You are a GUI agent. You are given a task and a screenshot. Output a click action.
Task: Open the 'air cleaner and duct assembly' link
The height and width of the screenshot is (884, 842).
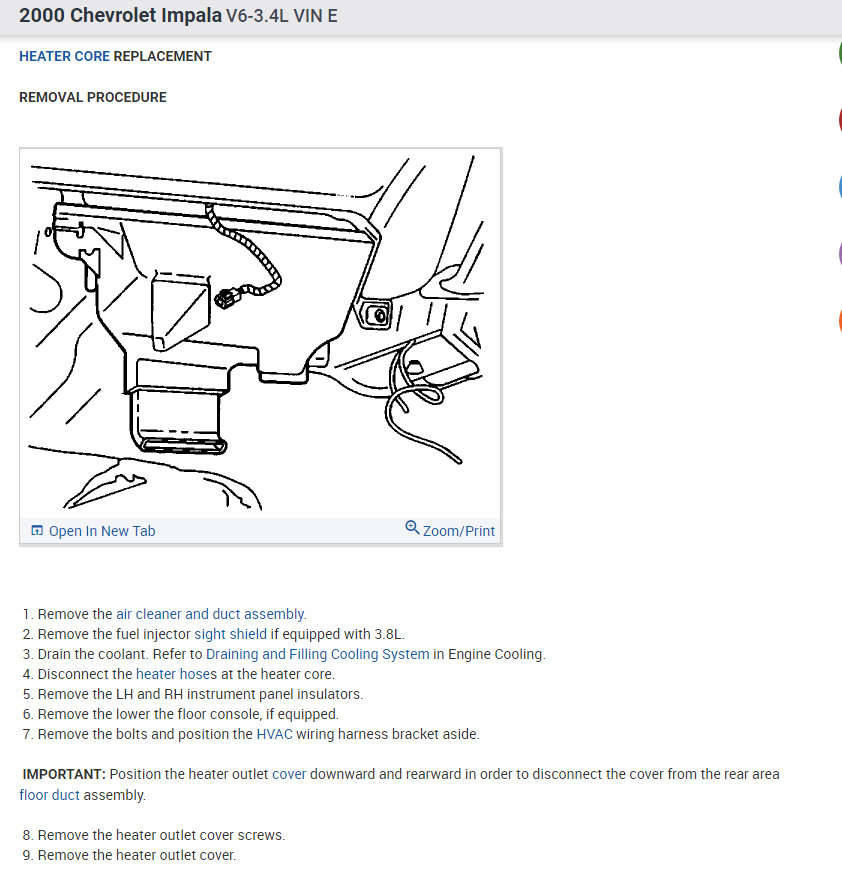click(210, 614)
